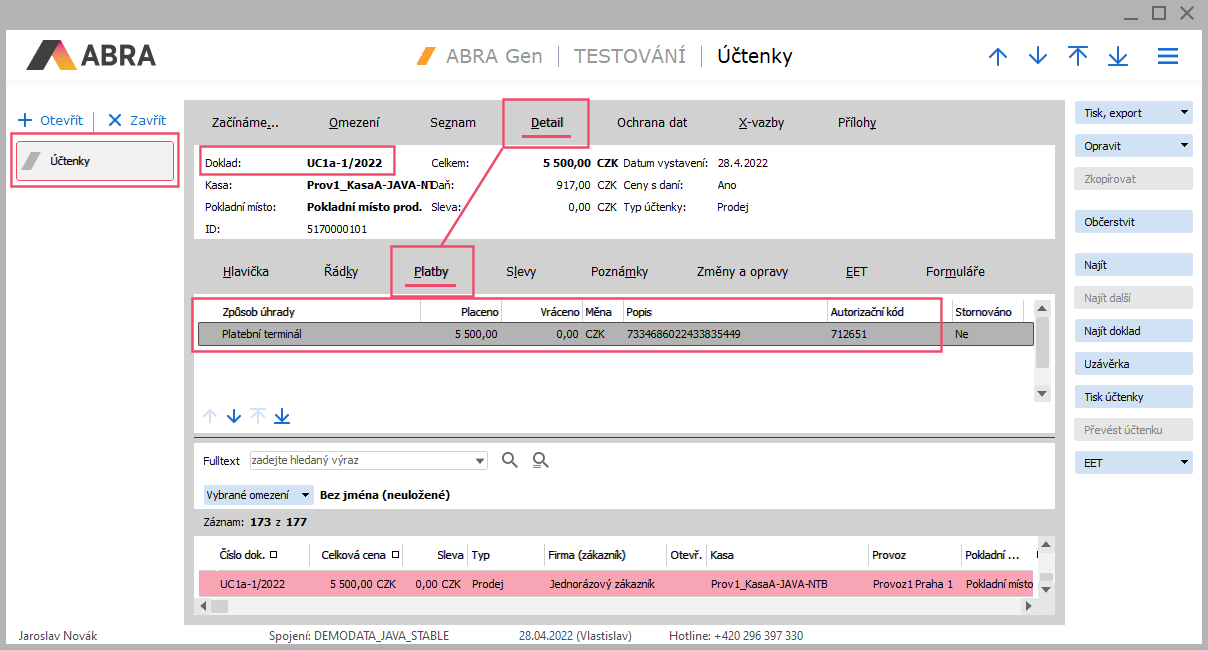Click the Zavřít close icon in sidebar
Viewport: 1208px width, 650px height.
[115, 120]
